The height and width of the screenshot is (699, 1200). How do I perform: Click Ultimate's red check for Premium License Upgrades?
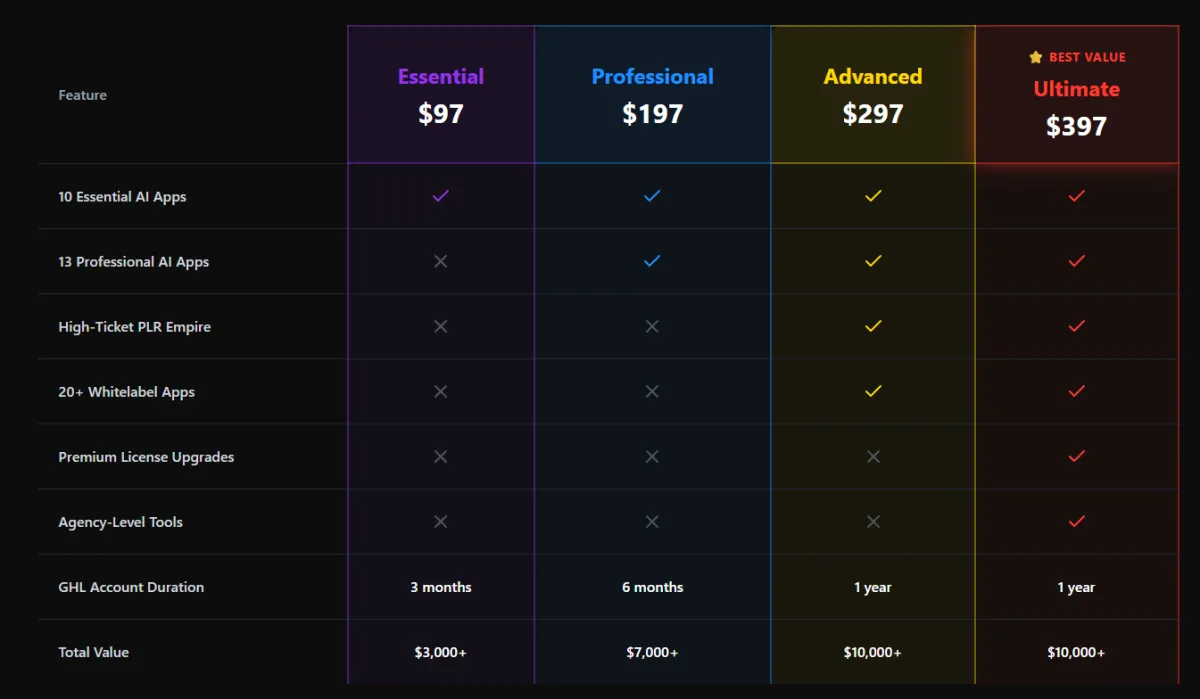point(1077,456)
